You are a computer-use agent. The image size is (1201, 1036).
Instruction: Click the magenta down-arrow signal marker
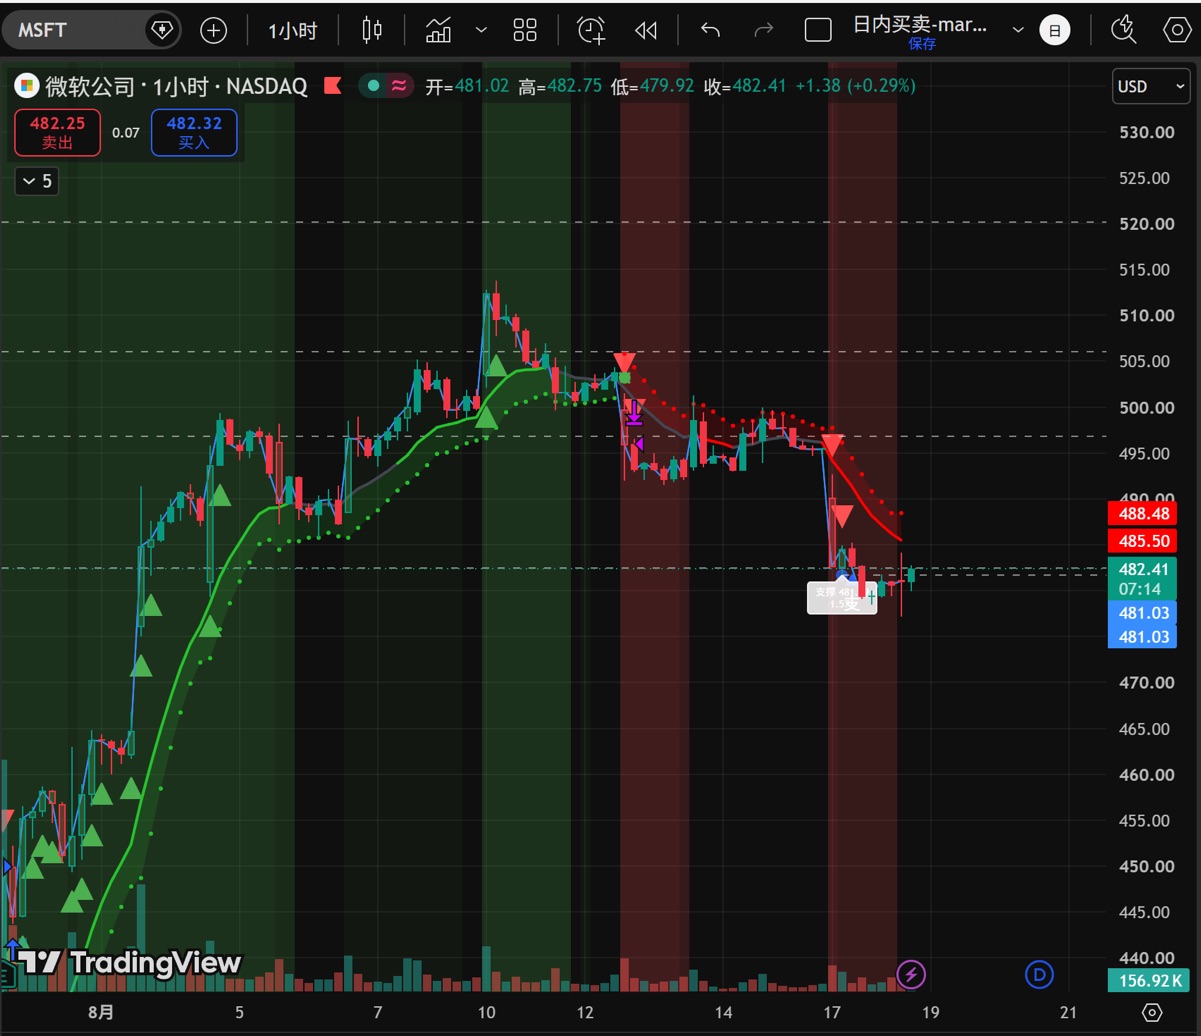pyautogui.click(x=633, y=413)
